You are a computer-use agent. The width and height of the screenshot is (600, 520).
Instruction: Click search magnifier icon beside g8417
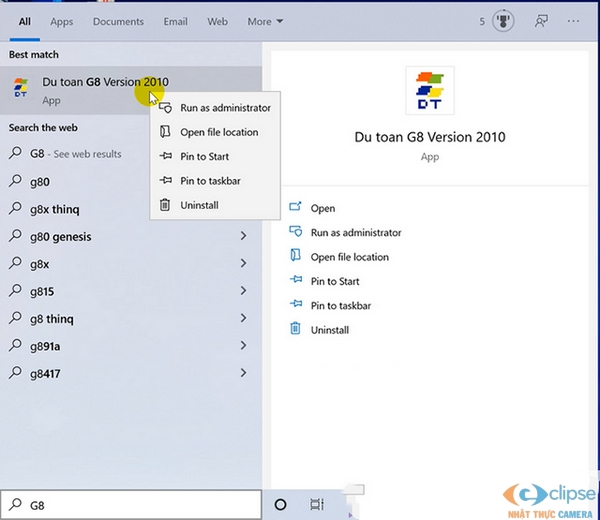pos(15,372)
